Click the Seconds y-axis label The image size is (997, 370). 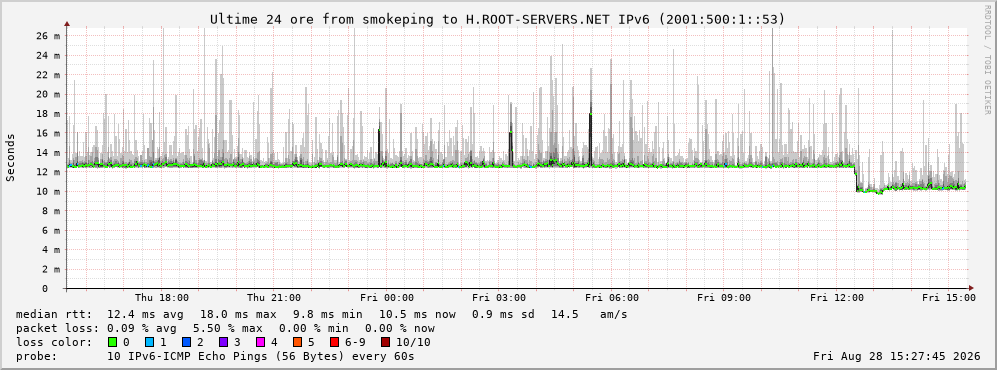pos(11,158)
